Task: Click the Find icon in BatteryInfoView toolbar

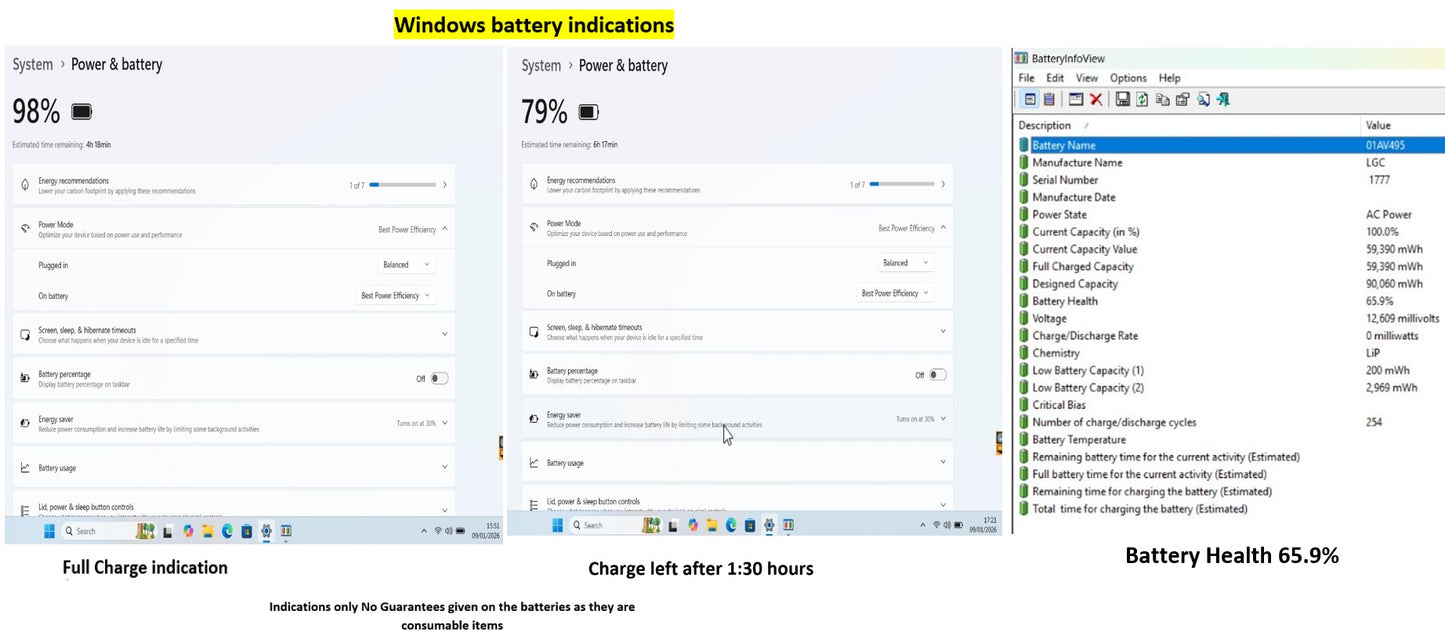Action: click(1203, 99)
